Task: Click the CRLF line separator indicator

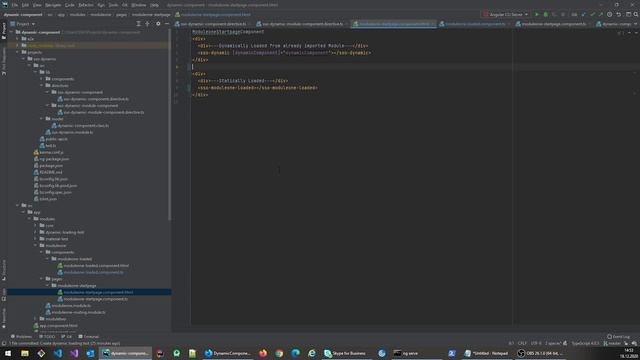Action: pos(522,344)
